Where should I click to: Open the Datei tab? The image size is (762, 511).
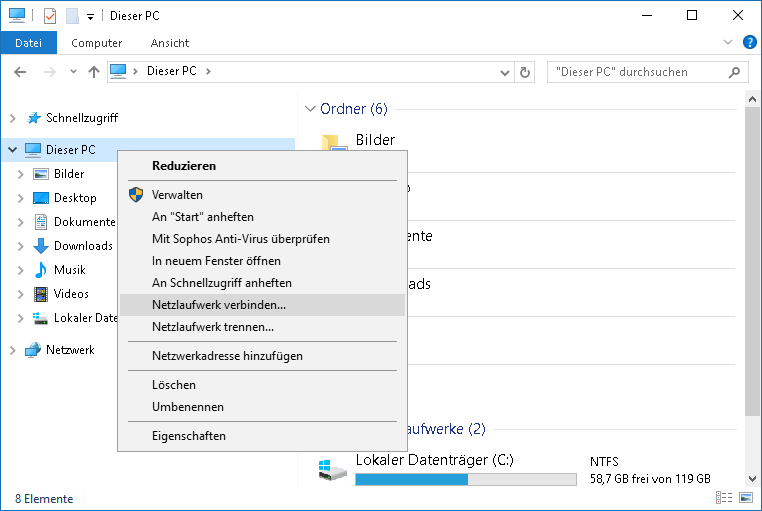click(x=28, y=43)
